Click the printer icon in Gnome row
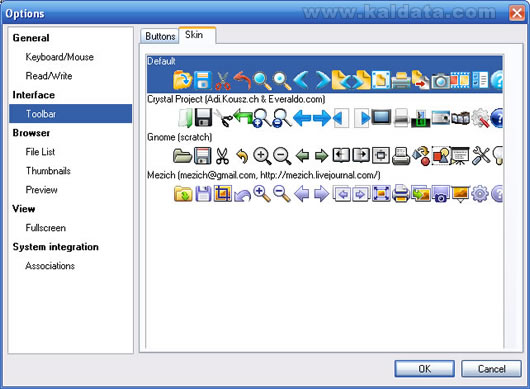 click(401, 156)
